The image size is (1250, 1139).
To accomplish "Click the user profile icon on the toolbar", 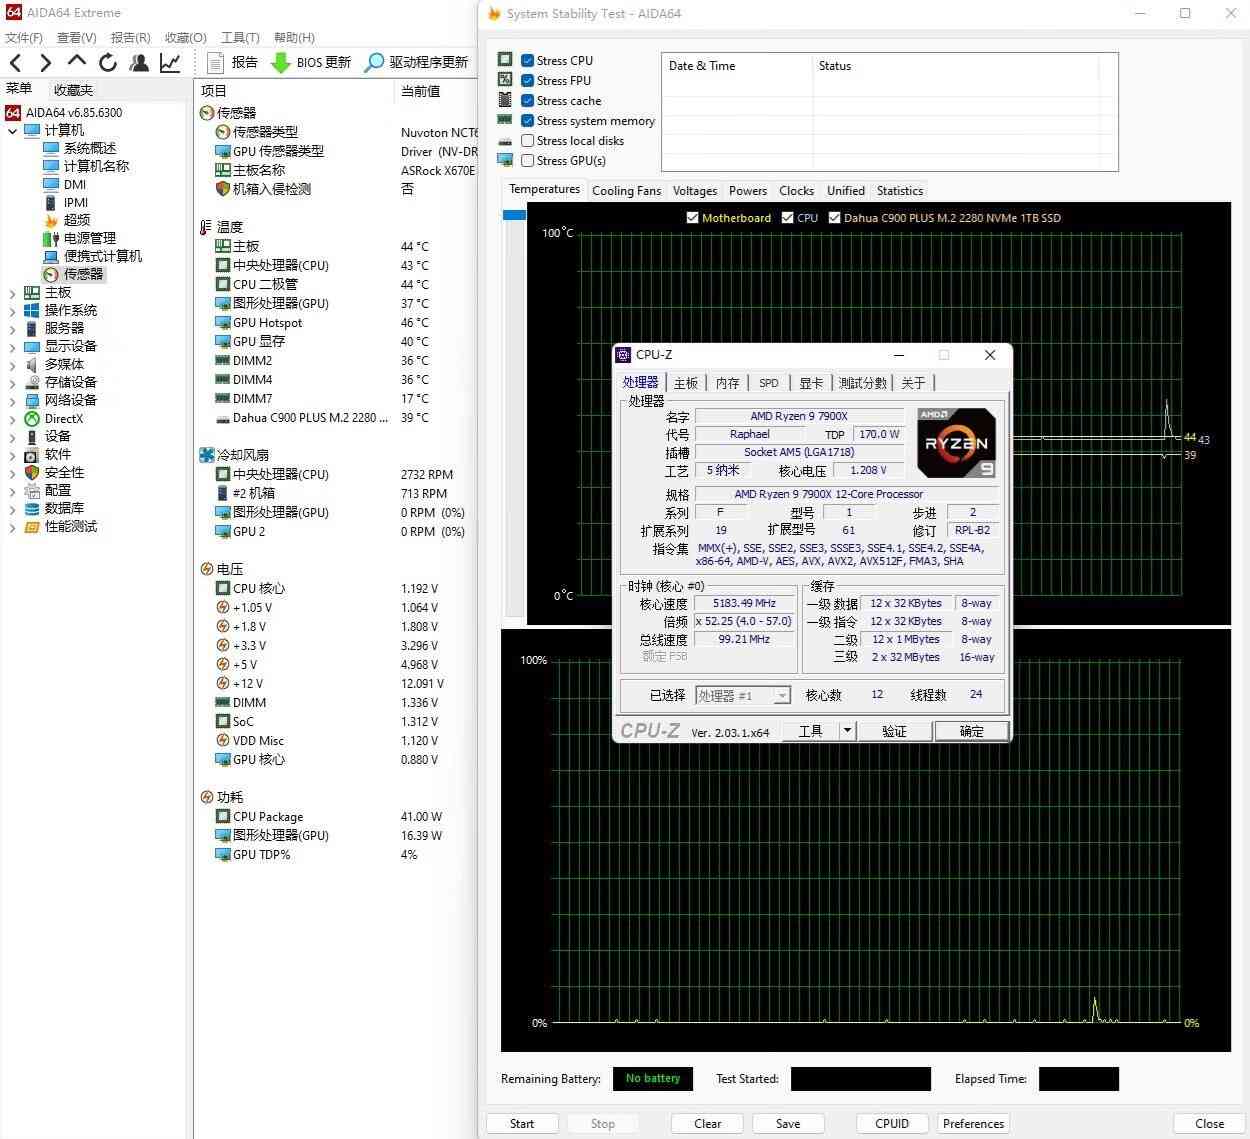I will 139,62.
